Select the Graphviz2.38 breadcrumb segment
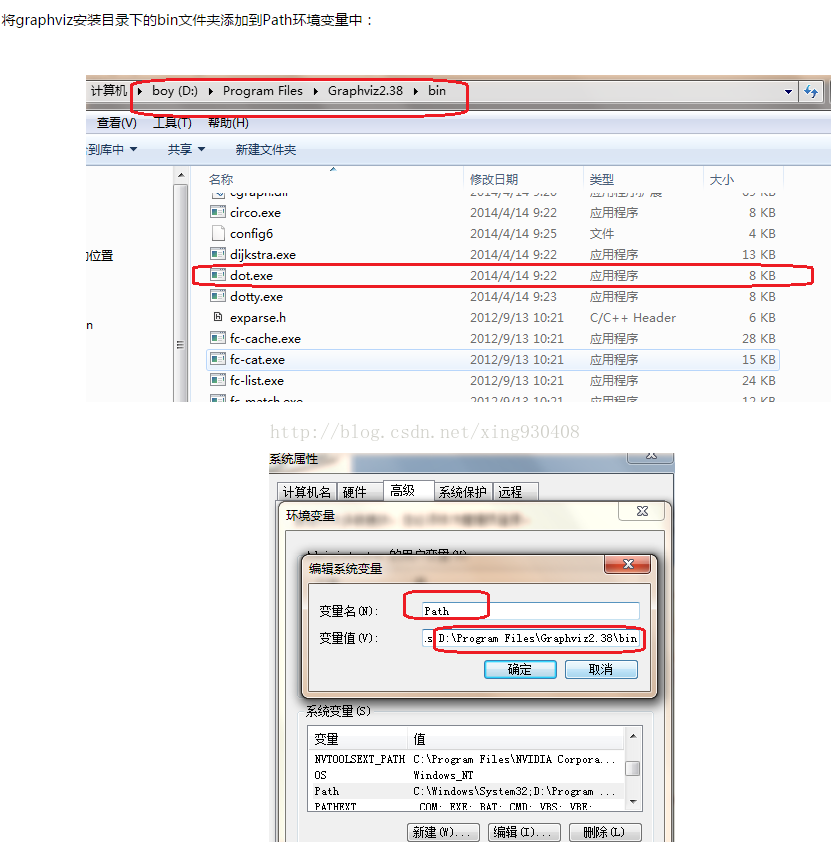 [x=365, y=91]
